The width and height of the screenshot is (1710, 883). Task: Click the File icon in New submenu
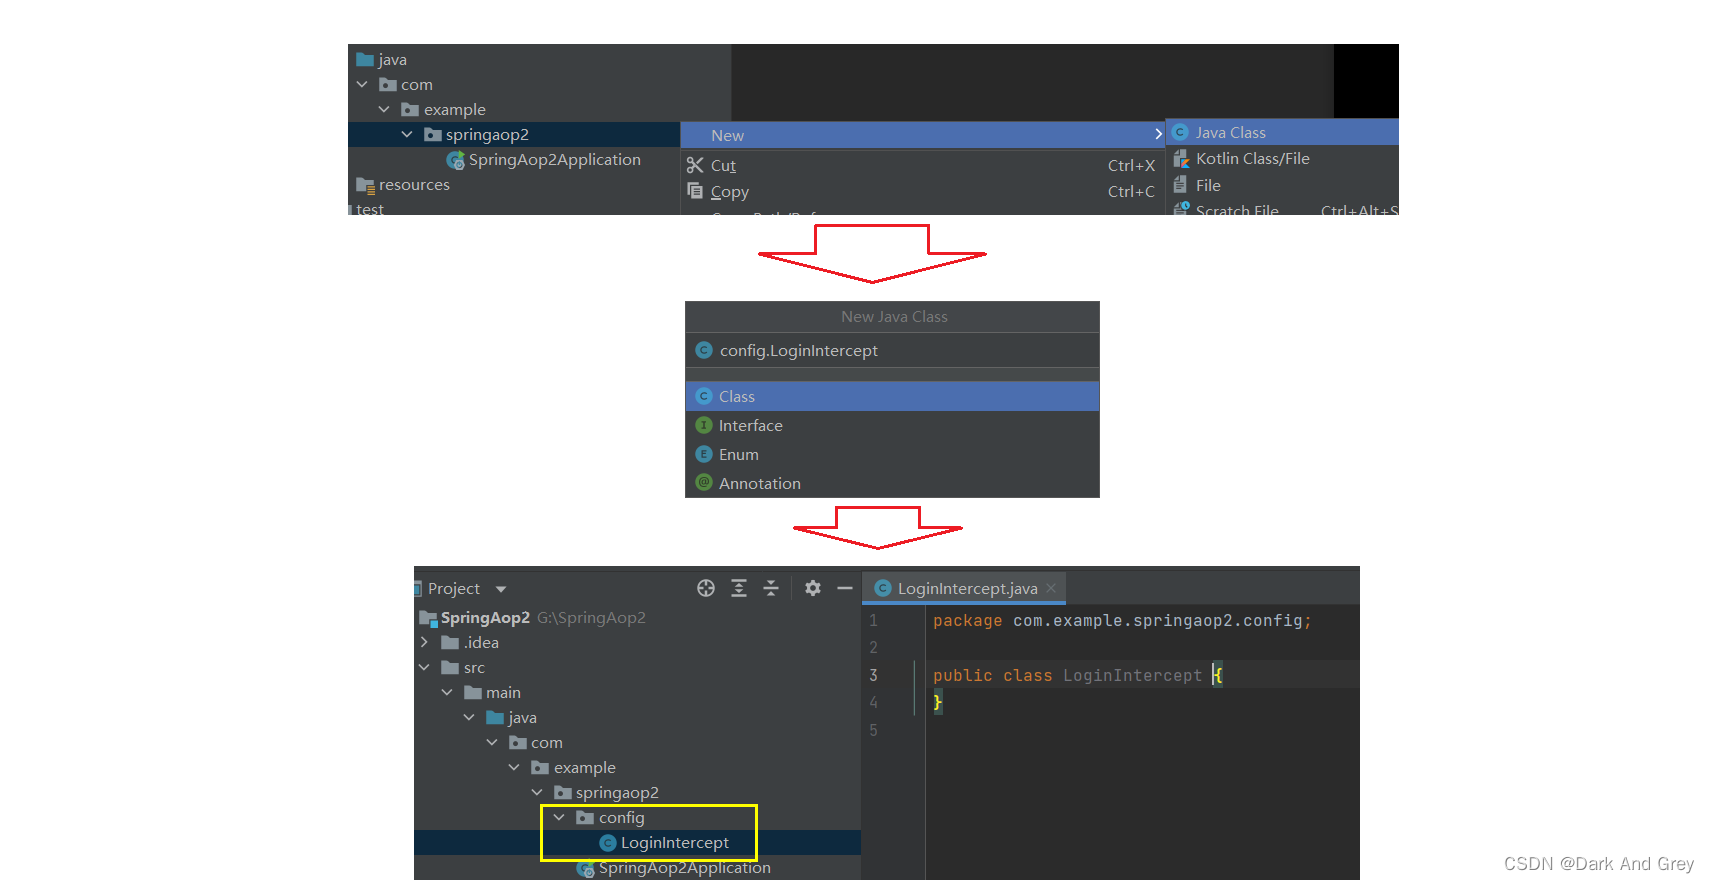tap(1180, 185)
